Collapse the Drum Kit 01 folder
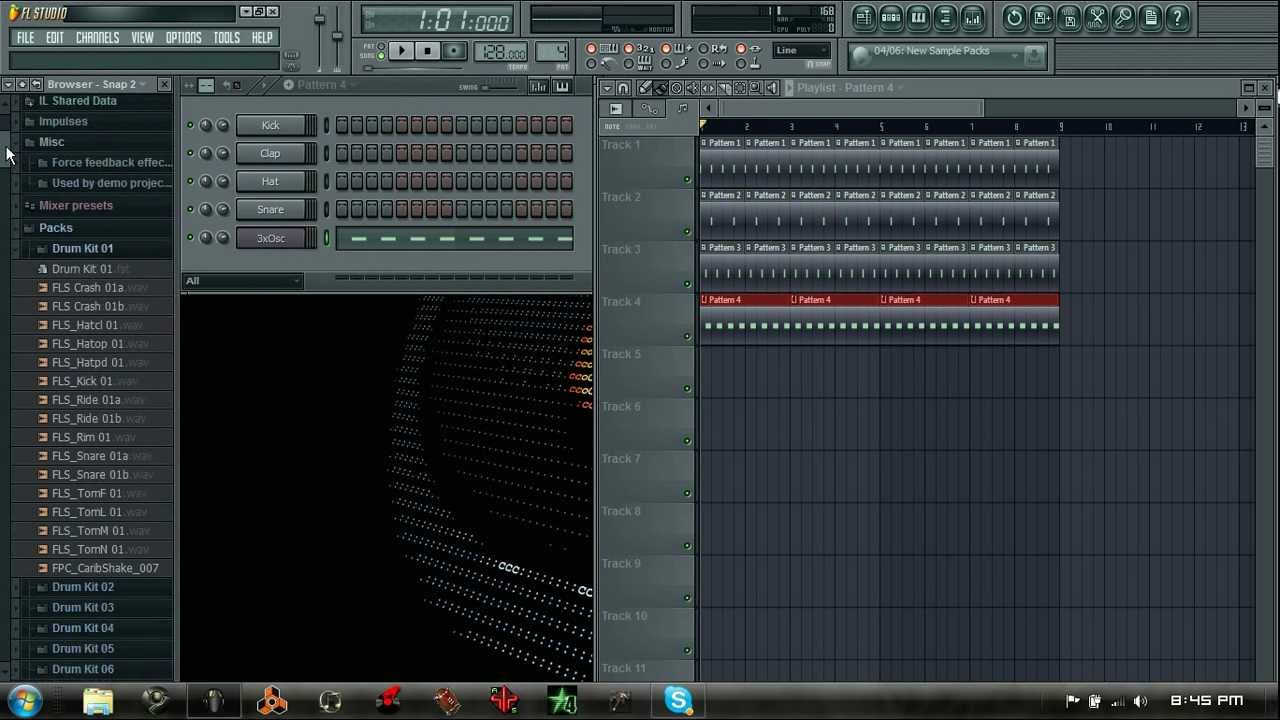This screenshot has width=1280, height=720. (82, 248)
